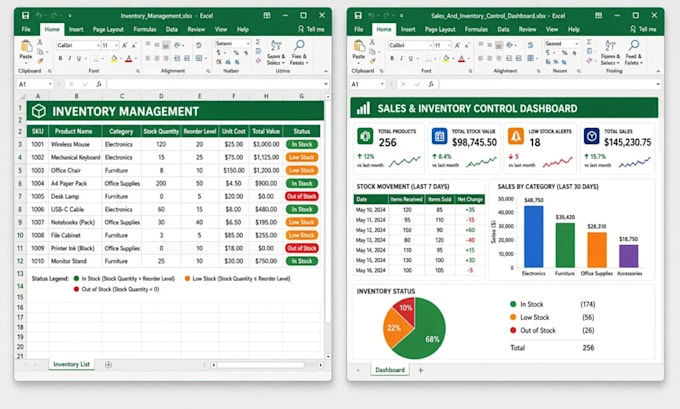Click font color swatch in Inventory_Management window

(x=128, y=59)
